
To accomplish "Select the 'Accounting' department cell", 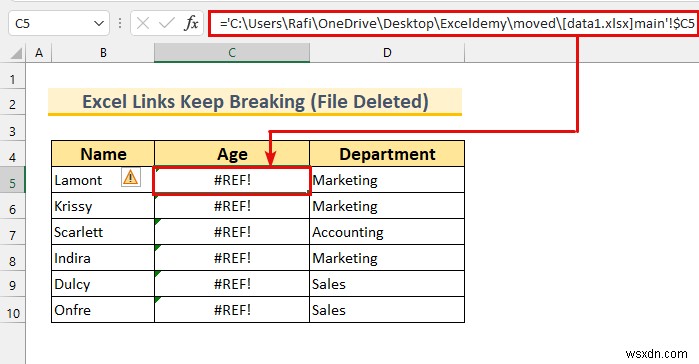I will pos(387,231).
